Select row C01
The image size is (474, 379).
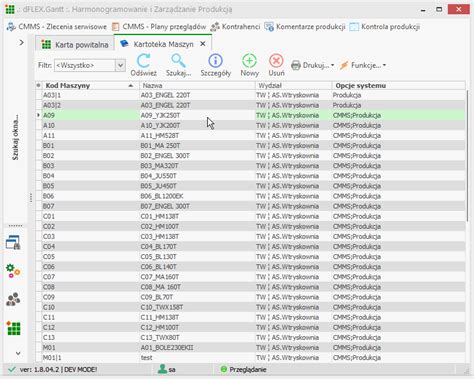coord(250,216)
